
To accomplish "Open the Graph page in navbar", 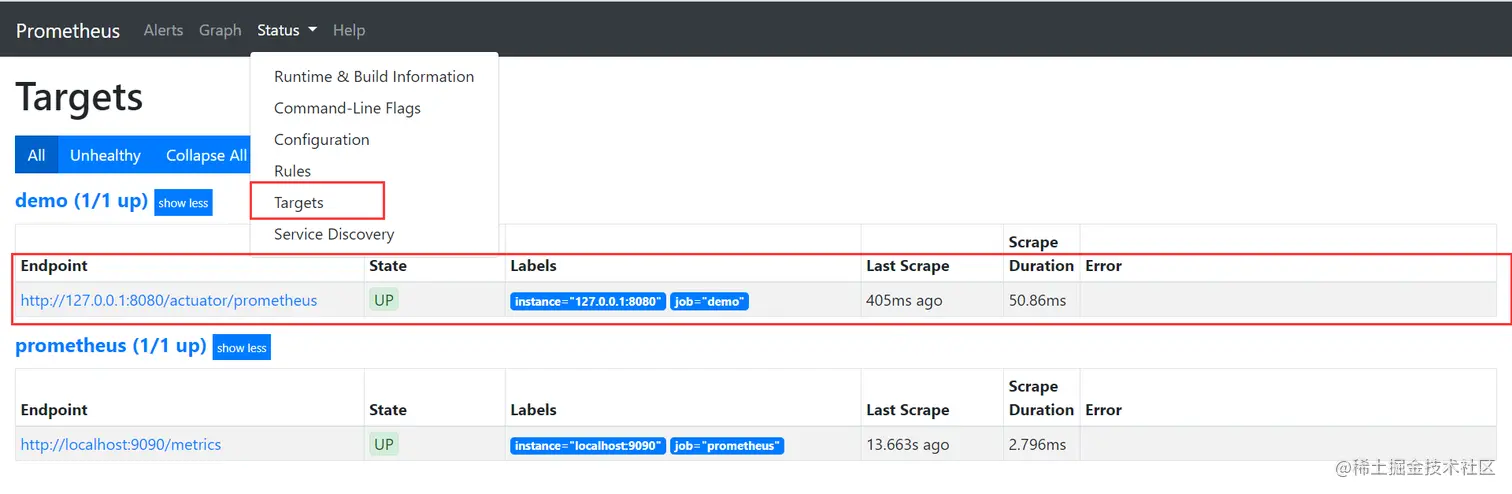I will point(220,30).
